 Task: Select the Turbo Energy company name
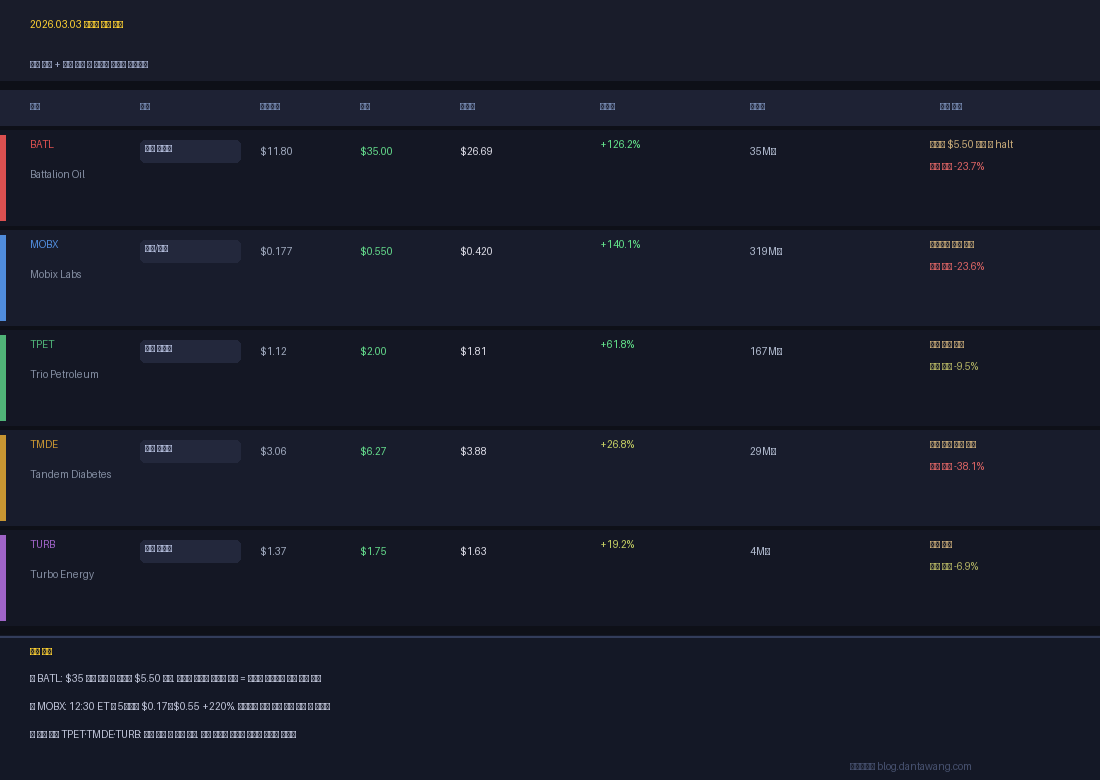coord(62,574)
